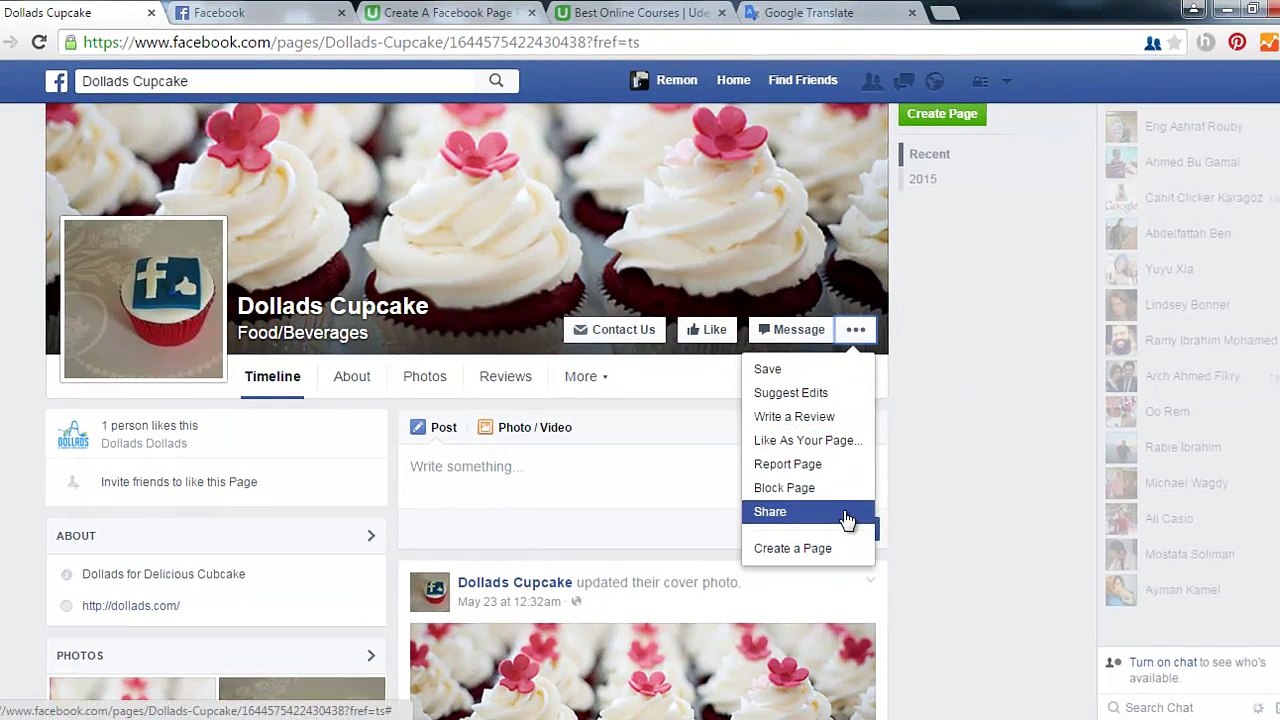Click the orange chart extension icon in the browser toolbar
The width and height of the screenshot is (1280, 720).
point(1268,43)
